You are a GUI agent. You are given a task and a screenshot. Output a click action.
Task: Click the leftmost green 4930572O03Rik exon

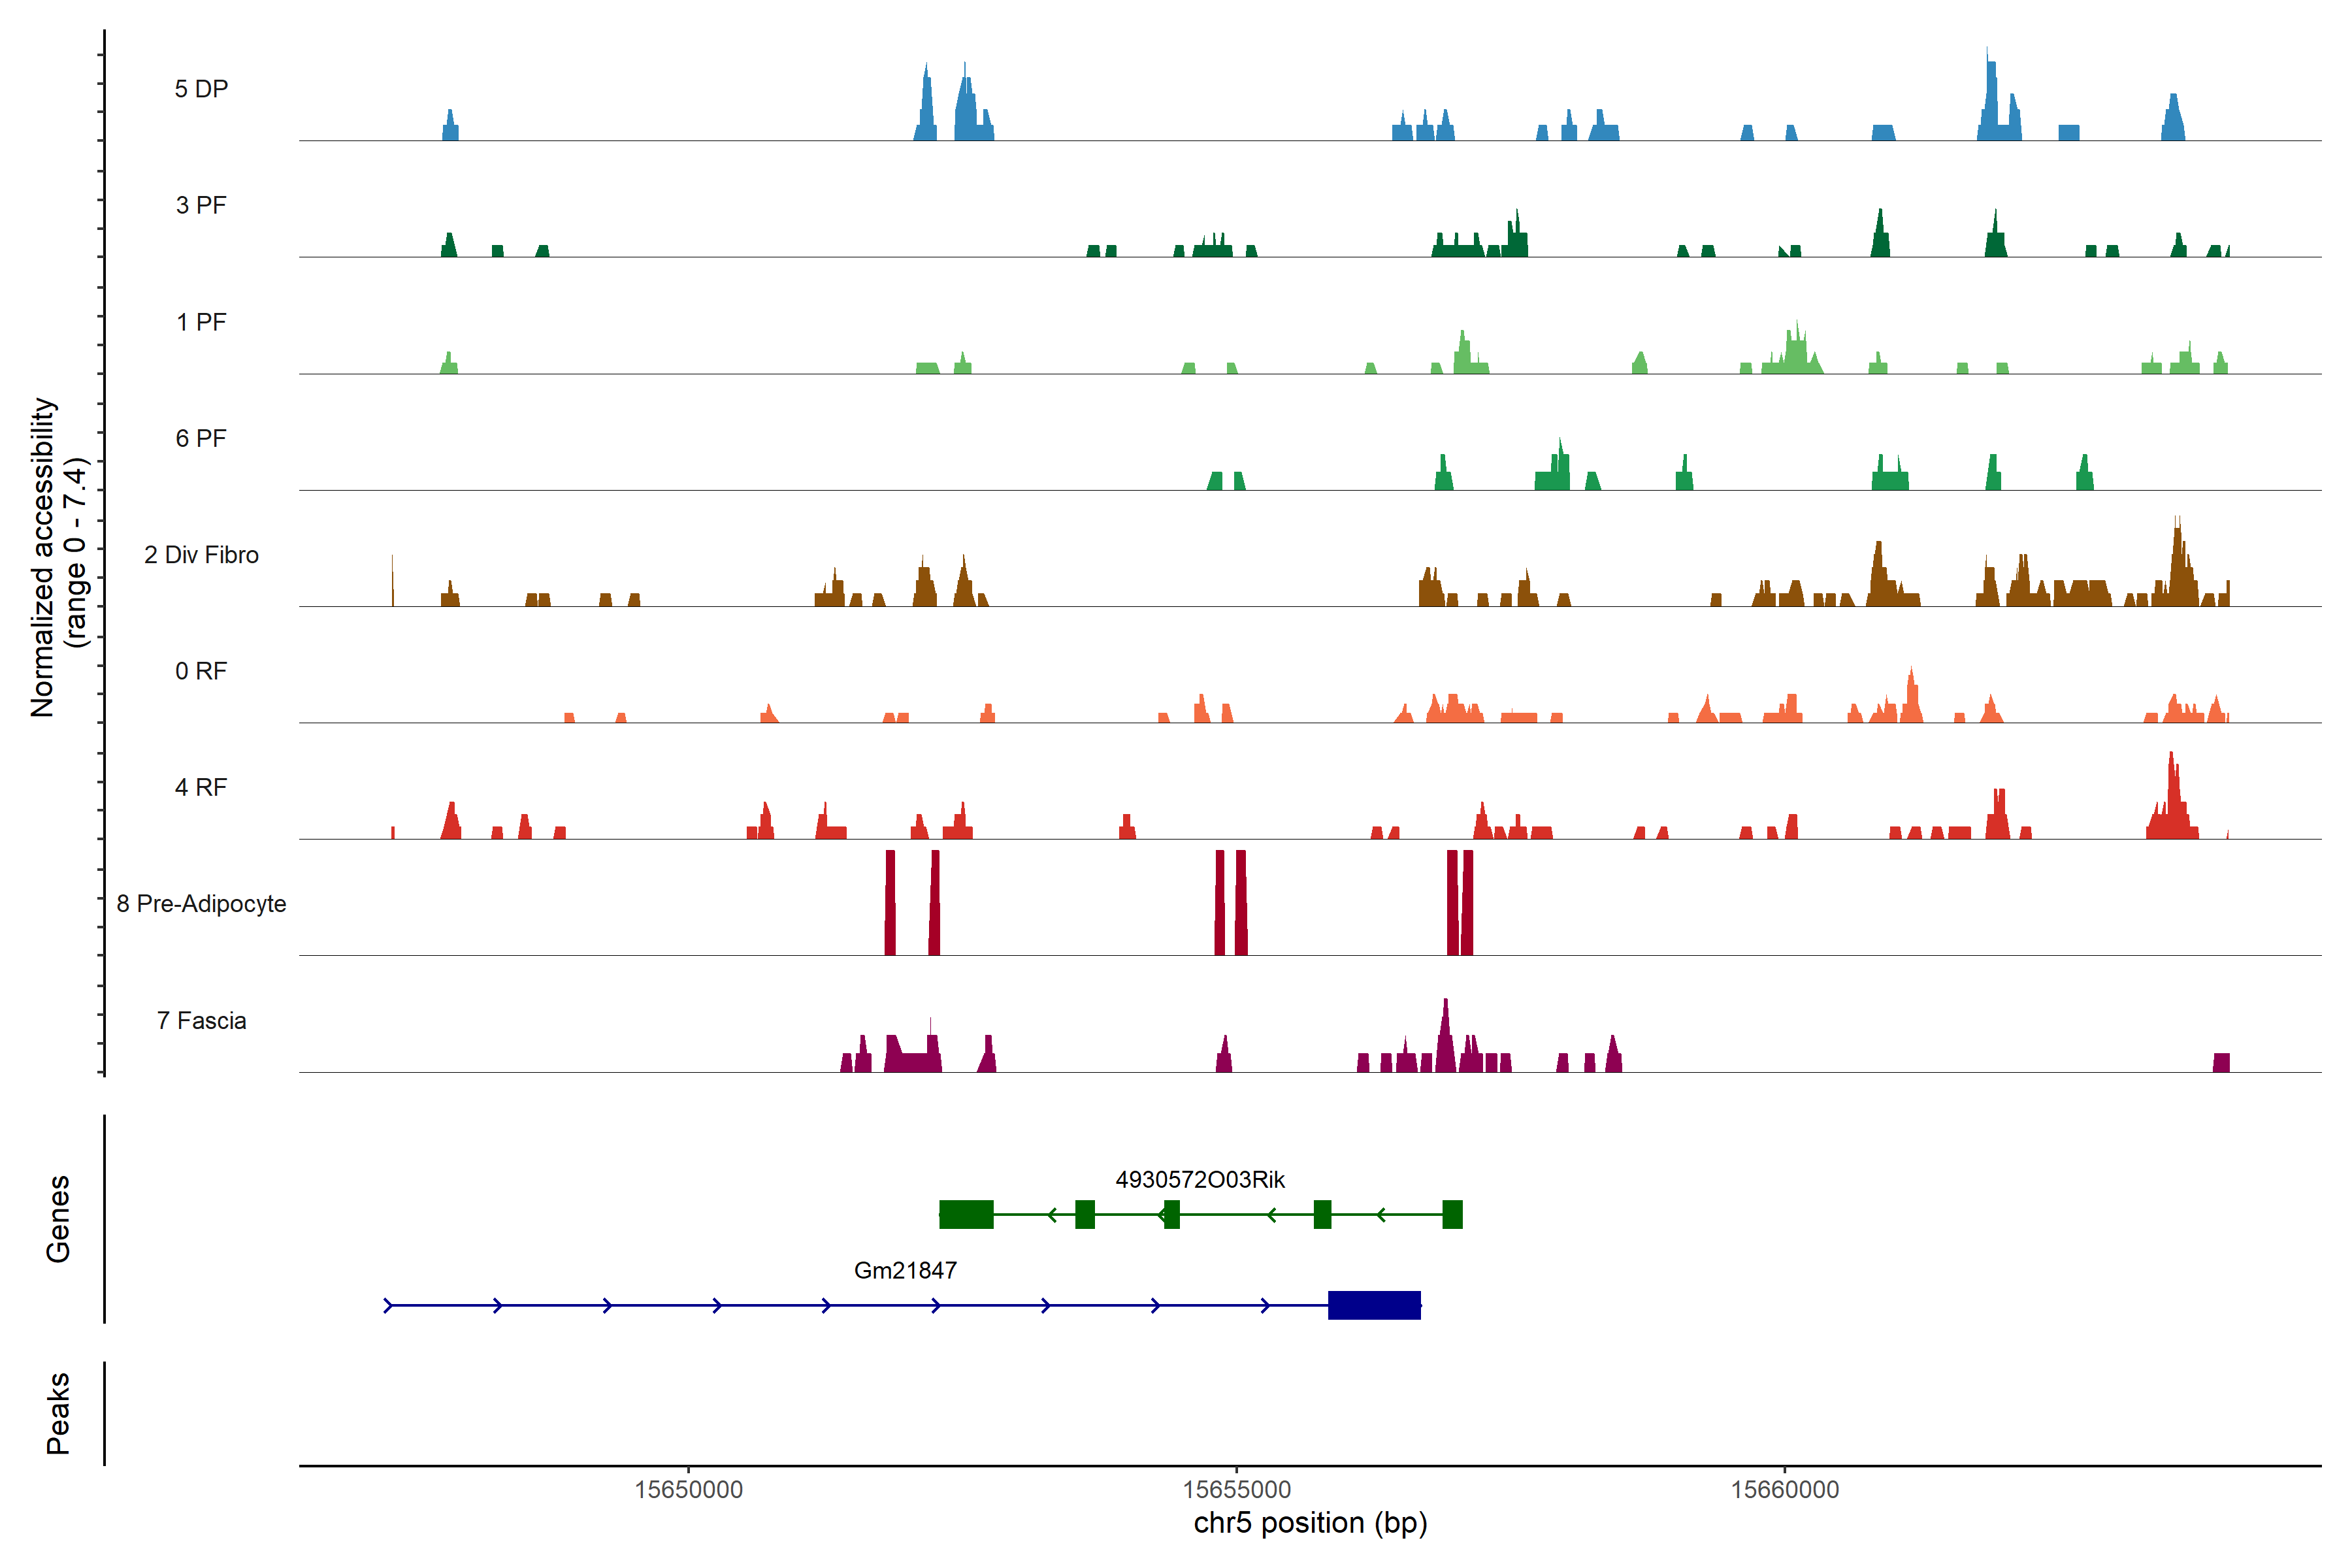pos(966,1214)
